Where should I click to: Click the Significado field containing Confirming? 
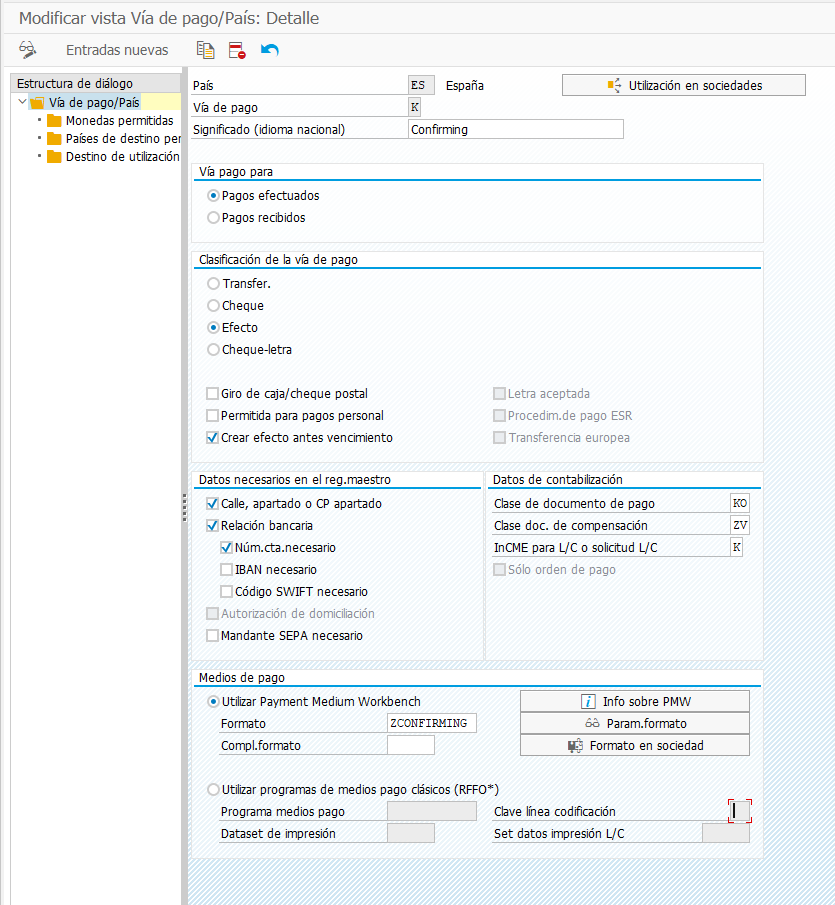click(515, 129)
